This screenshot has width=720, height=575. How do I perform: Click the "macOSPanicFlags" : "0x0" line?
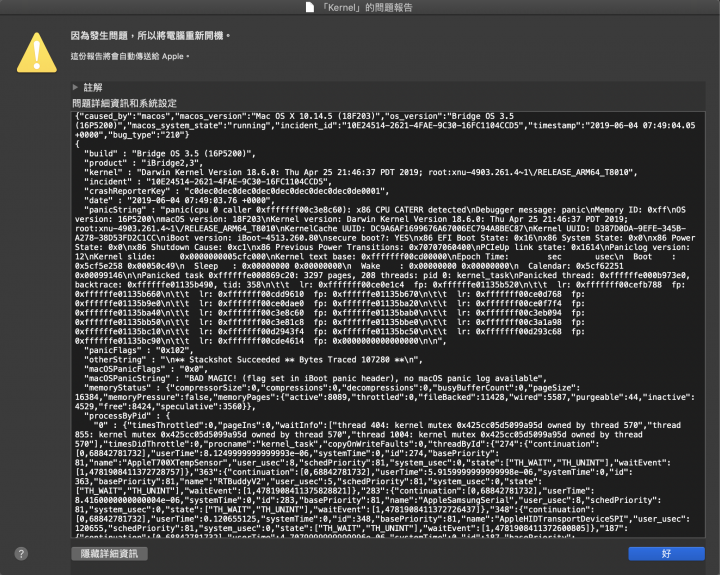point(146,369)
